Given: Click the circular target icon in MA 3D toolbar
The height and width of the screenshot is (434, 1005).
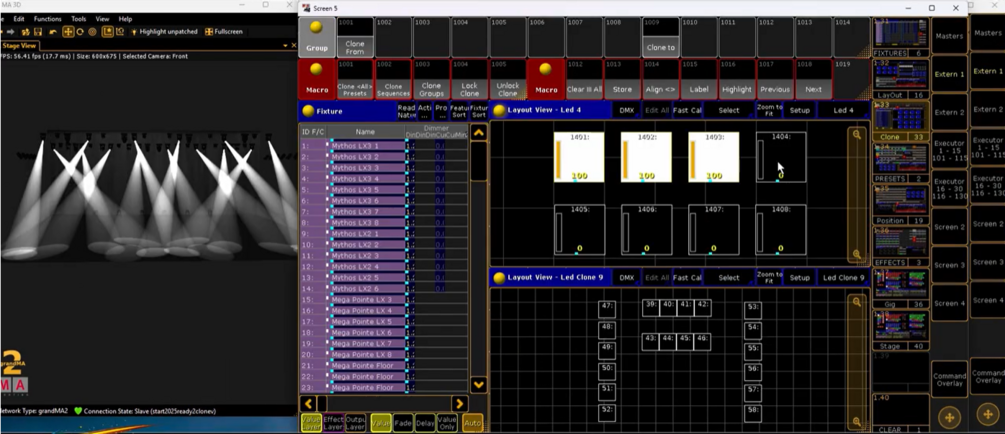Looking at the screenshot, I should tap(92, 31).
